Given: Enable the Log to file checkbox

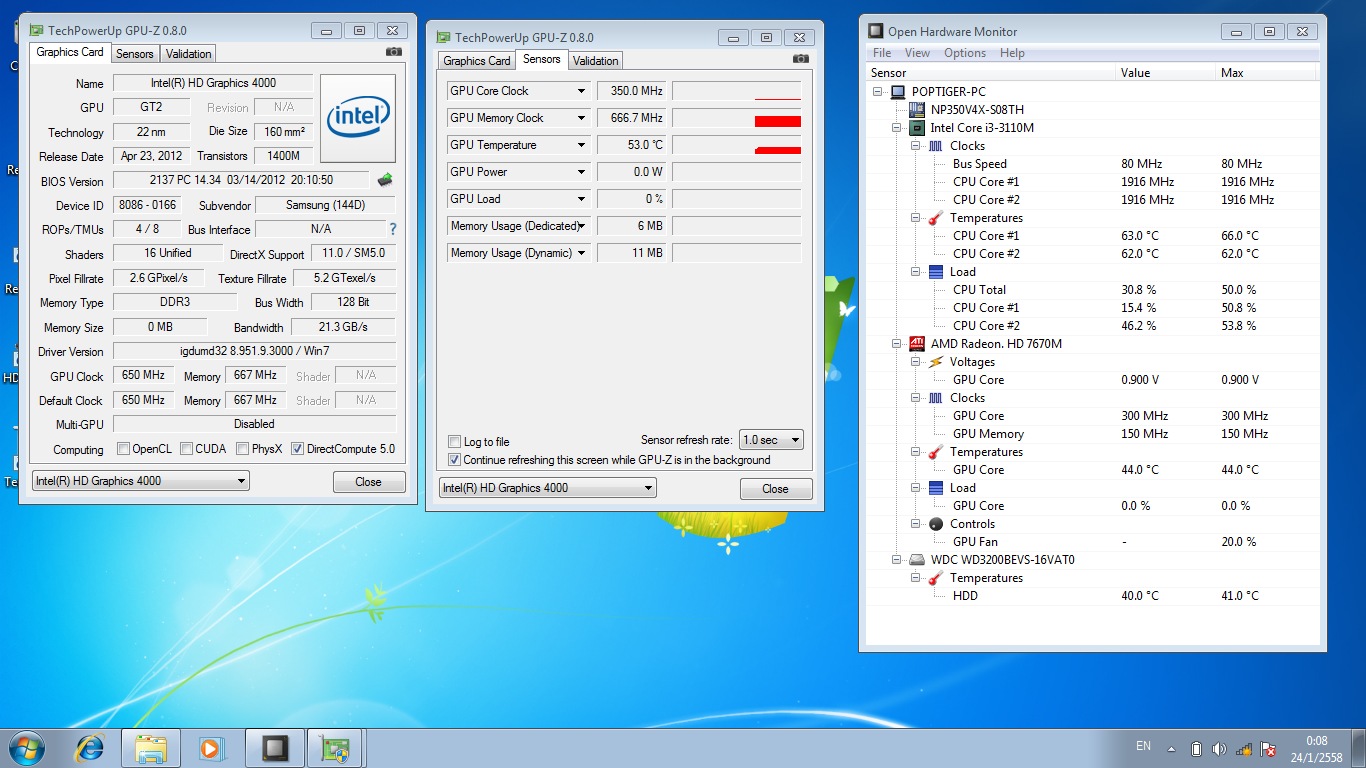Looking at the screenshot, I should (x=455, y=441).
